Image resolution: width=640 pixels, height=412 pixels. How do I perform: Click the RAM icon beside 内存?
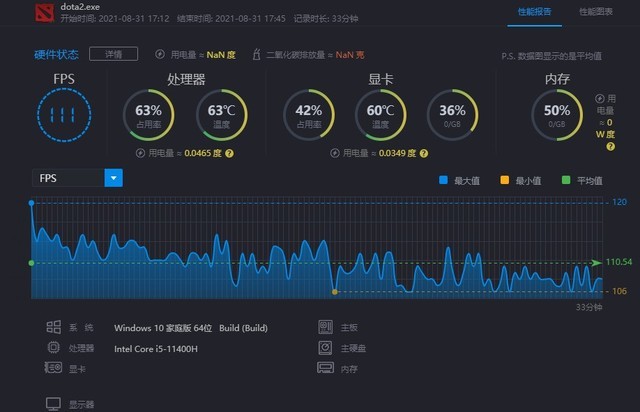(x=325, y=368)
